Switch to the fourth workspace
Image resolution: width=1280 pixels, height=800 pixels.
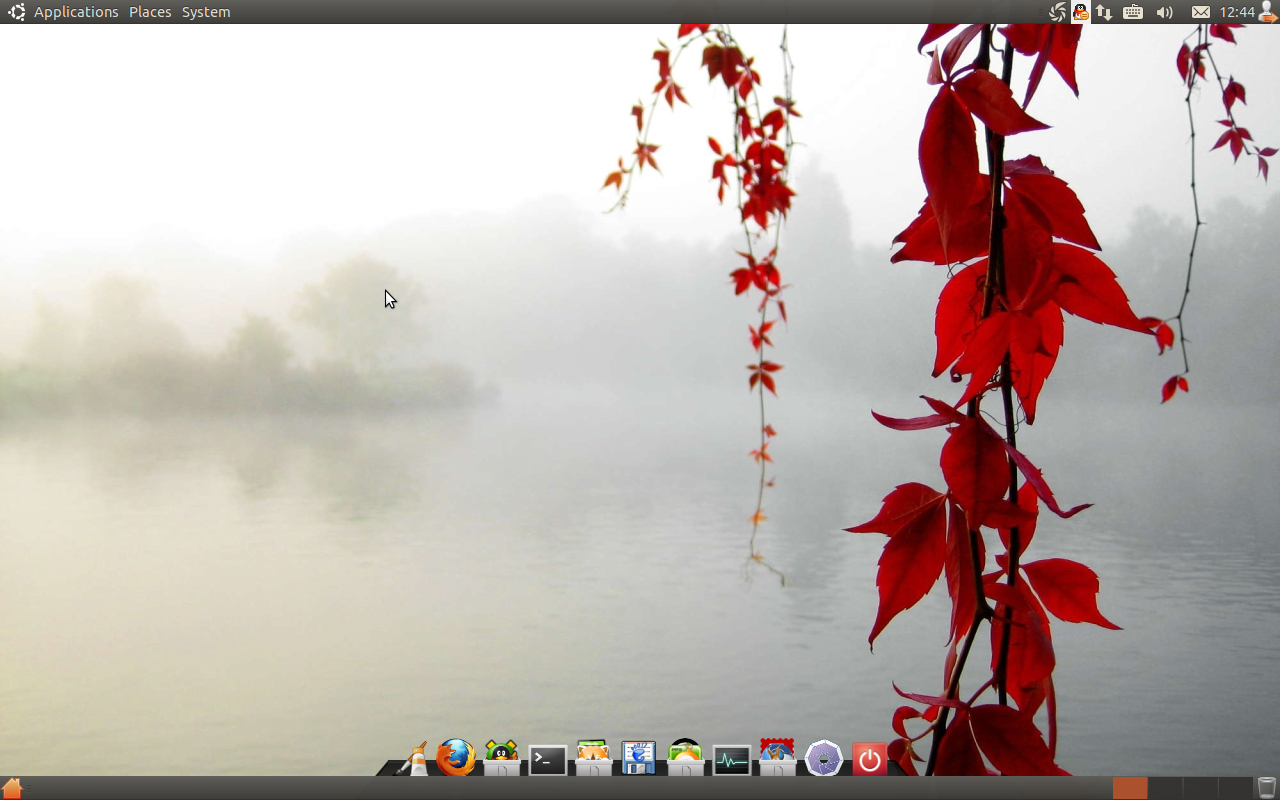[x=1235, y=788]
